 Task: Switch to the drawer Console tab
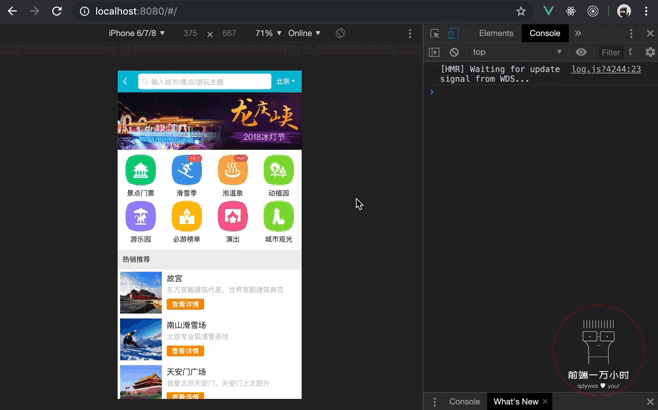465,402
